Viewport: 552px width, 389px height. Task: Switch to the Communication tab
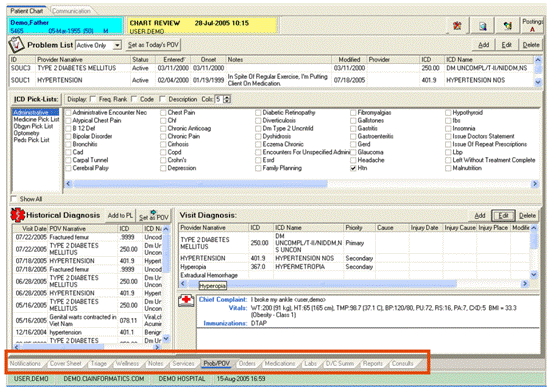(71, 11)
